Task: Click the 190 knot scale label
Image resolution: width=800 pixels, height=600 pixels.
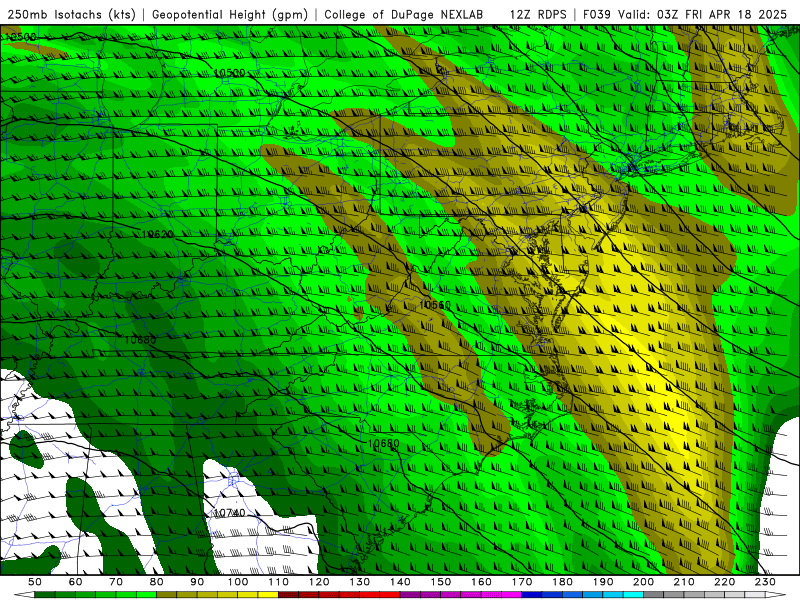Action: point(603,582)
